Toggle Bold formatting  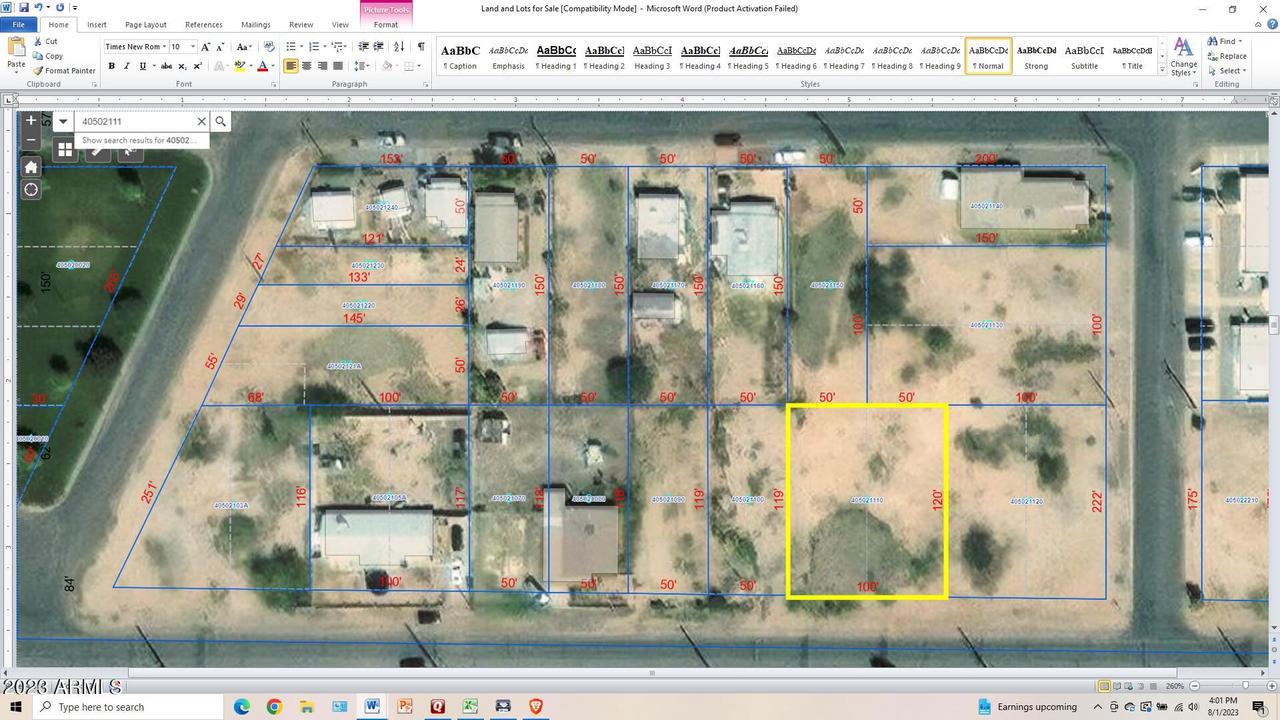(111, 66)
